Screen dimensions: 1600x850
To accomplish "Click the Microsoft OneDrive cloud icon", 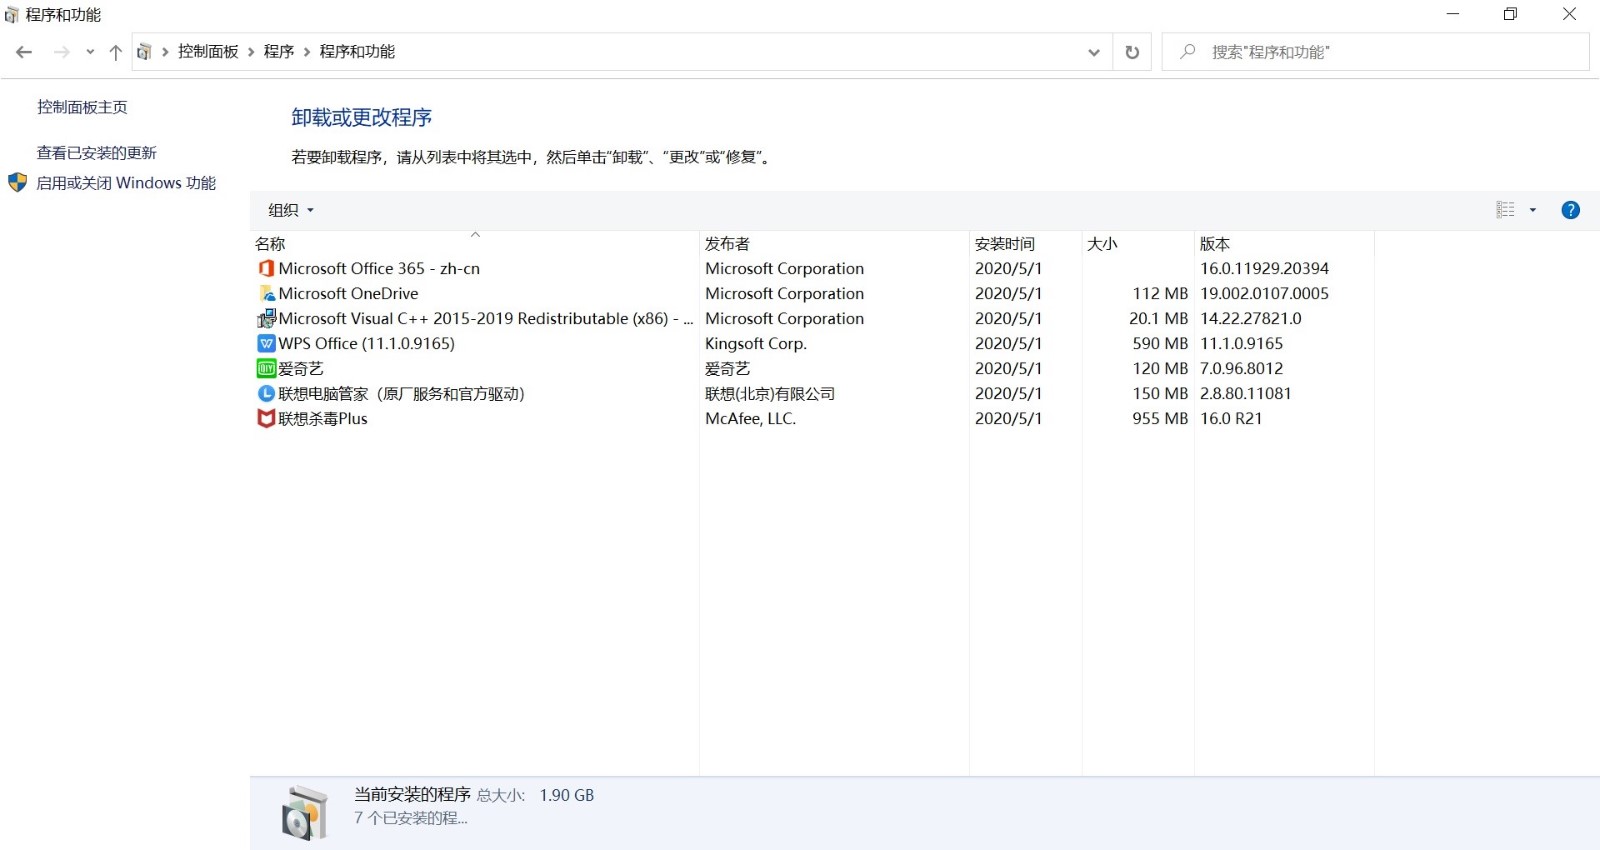I will coord(266,293).
